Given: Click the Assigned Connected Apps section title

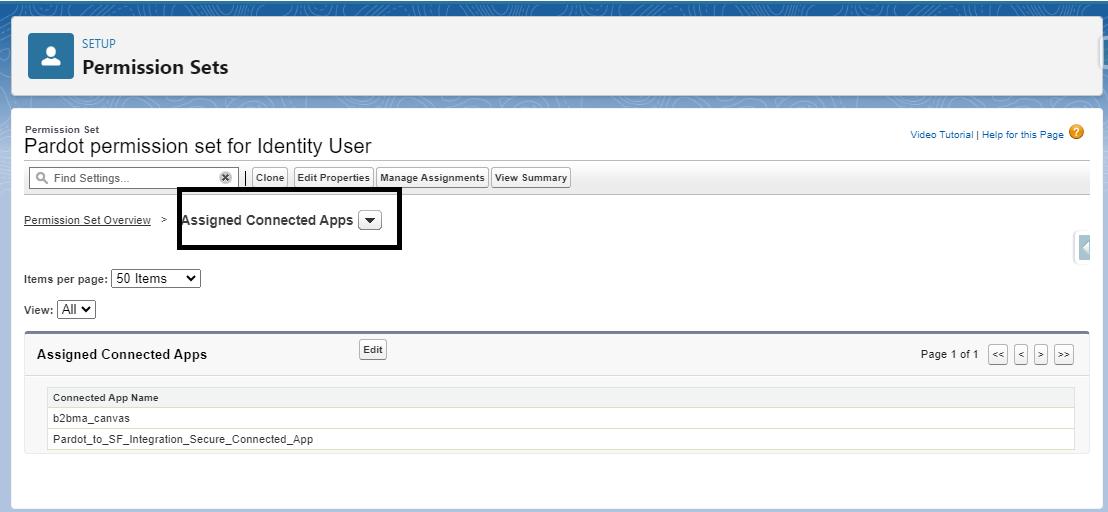Looking at the screenshot, I should (122, 355).
